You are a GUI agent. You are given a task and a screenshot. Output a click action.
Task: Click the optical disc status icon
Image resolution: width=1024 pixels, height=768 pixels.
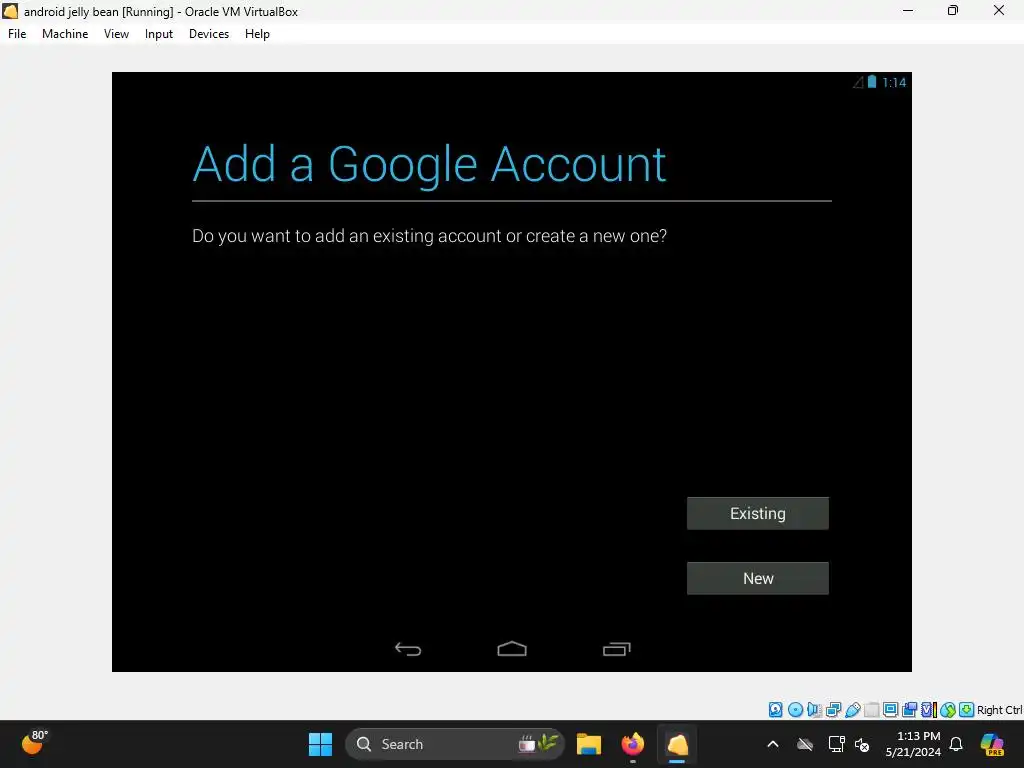(795, 710)
